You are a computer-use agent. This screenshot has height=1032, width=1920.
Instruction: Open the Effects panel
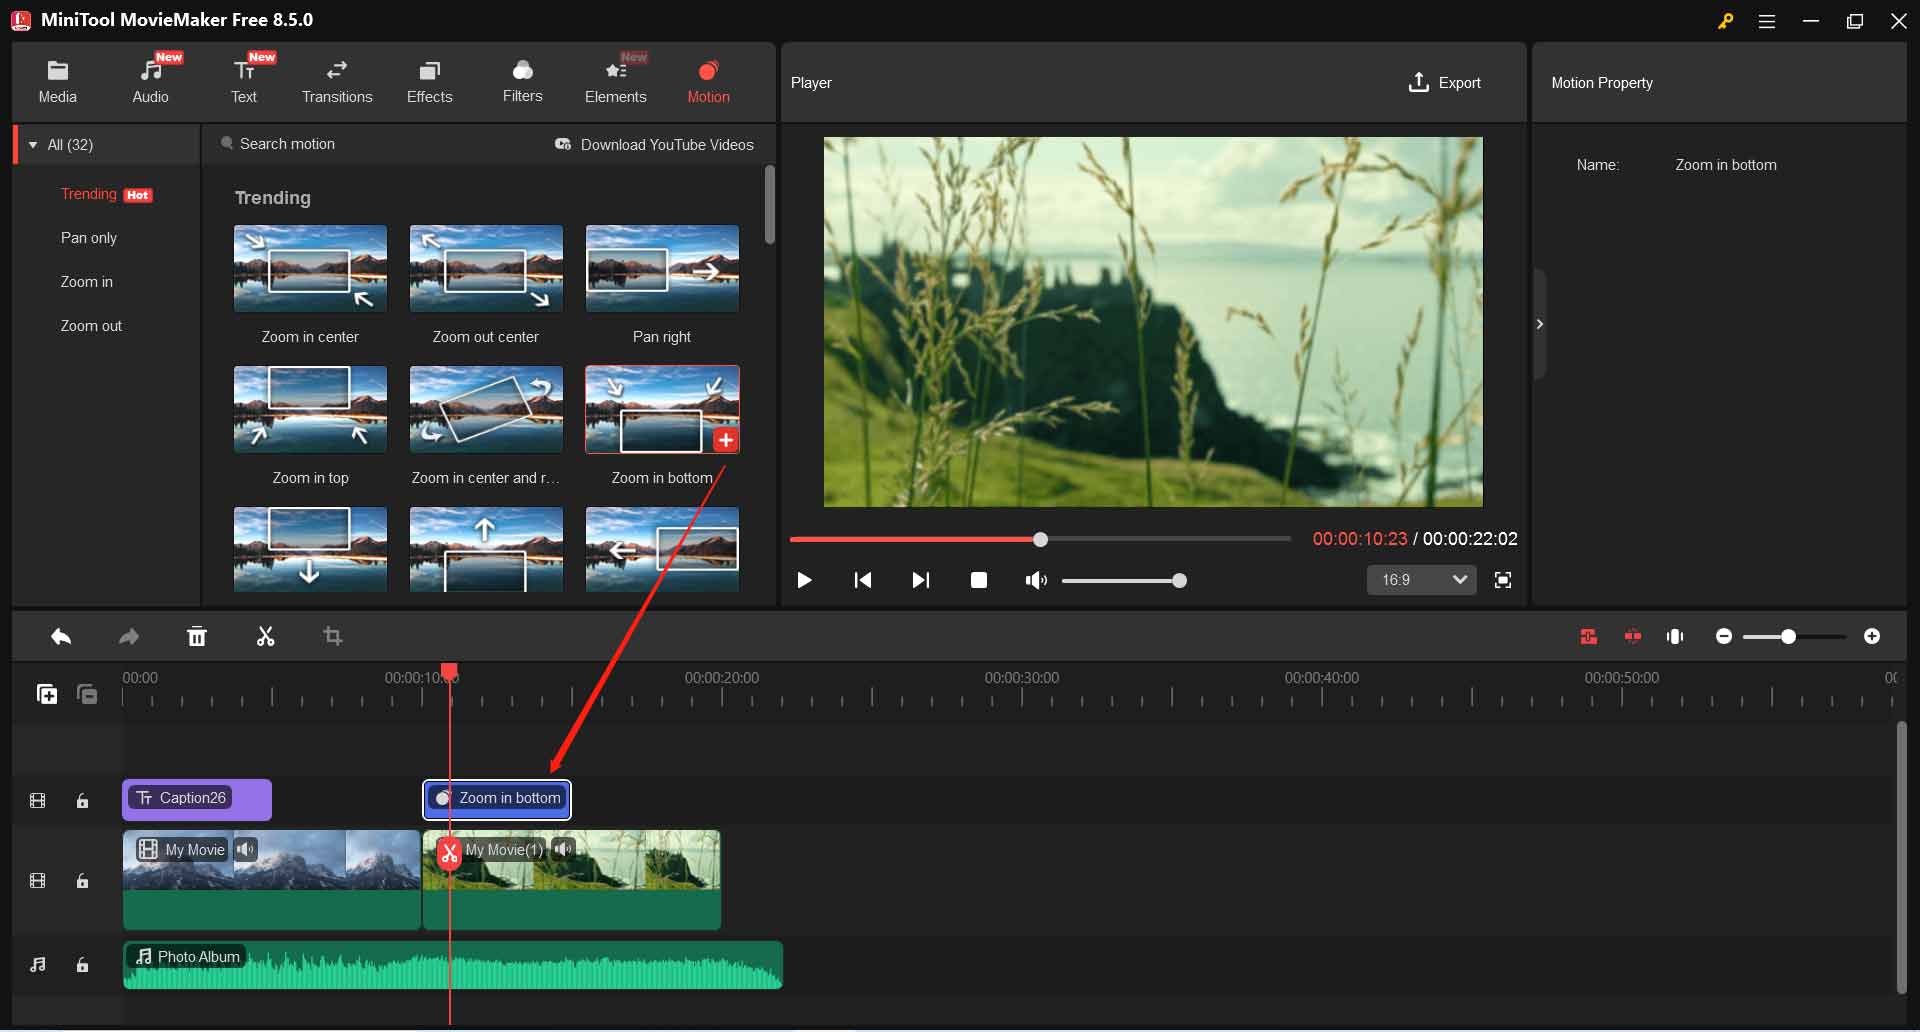tap(429, 80)
